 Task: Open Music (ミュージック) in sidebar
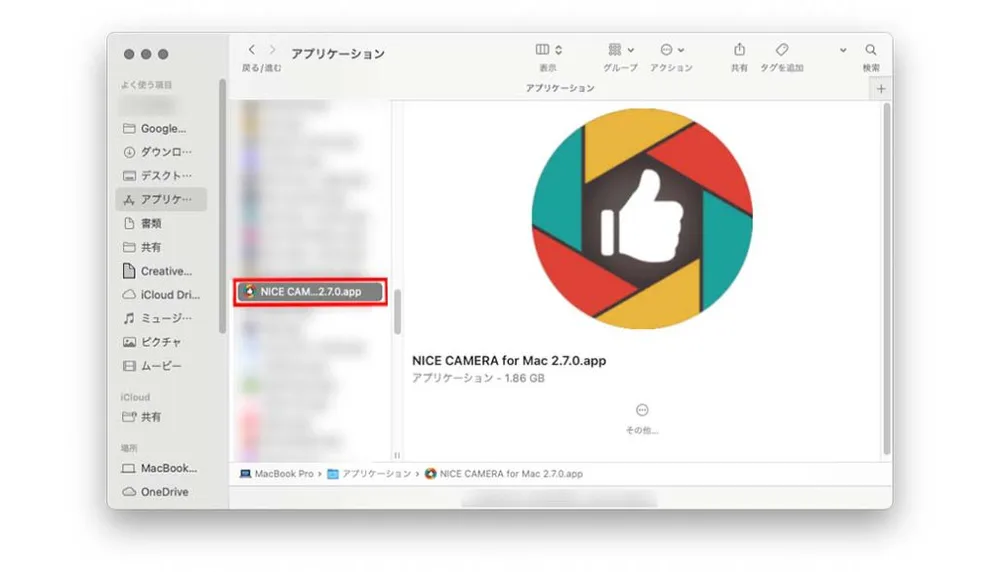(163, 318)
